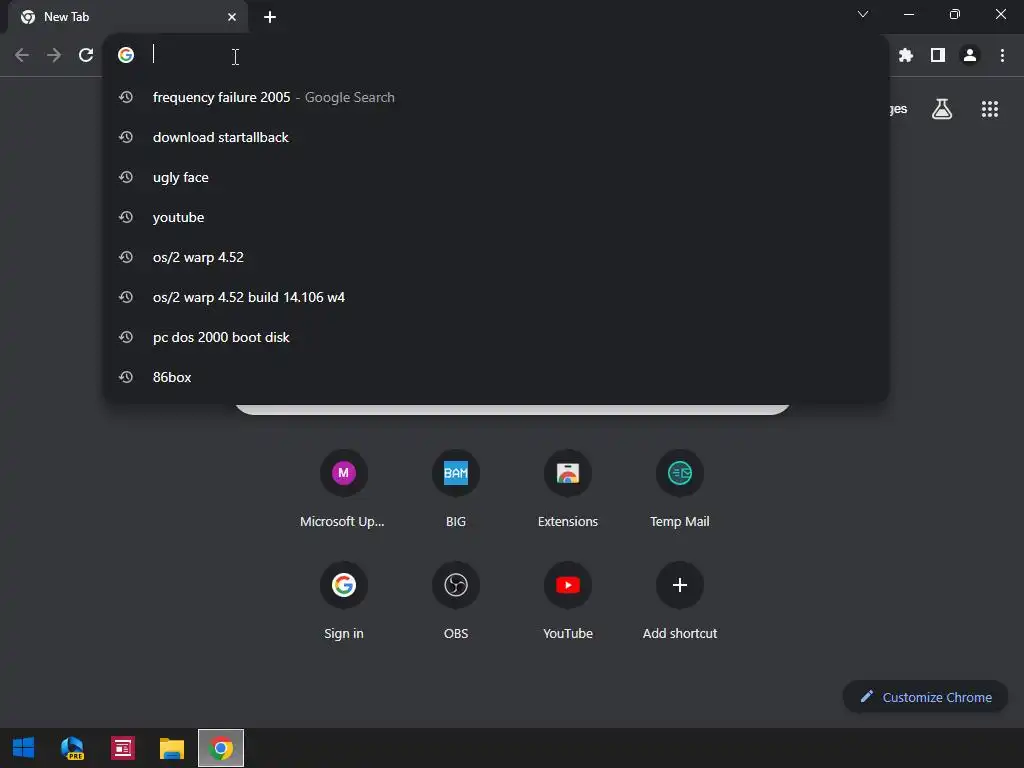Open the YouTube shortcut tile
This screenshot has width=1024, height=768.
tap(568, 601)
